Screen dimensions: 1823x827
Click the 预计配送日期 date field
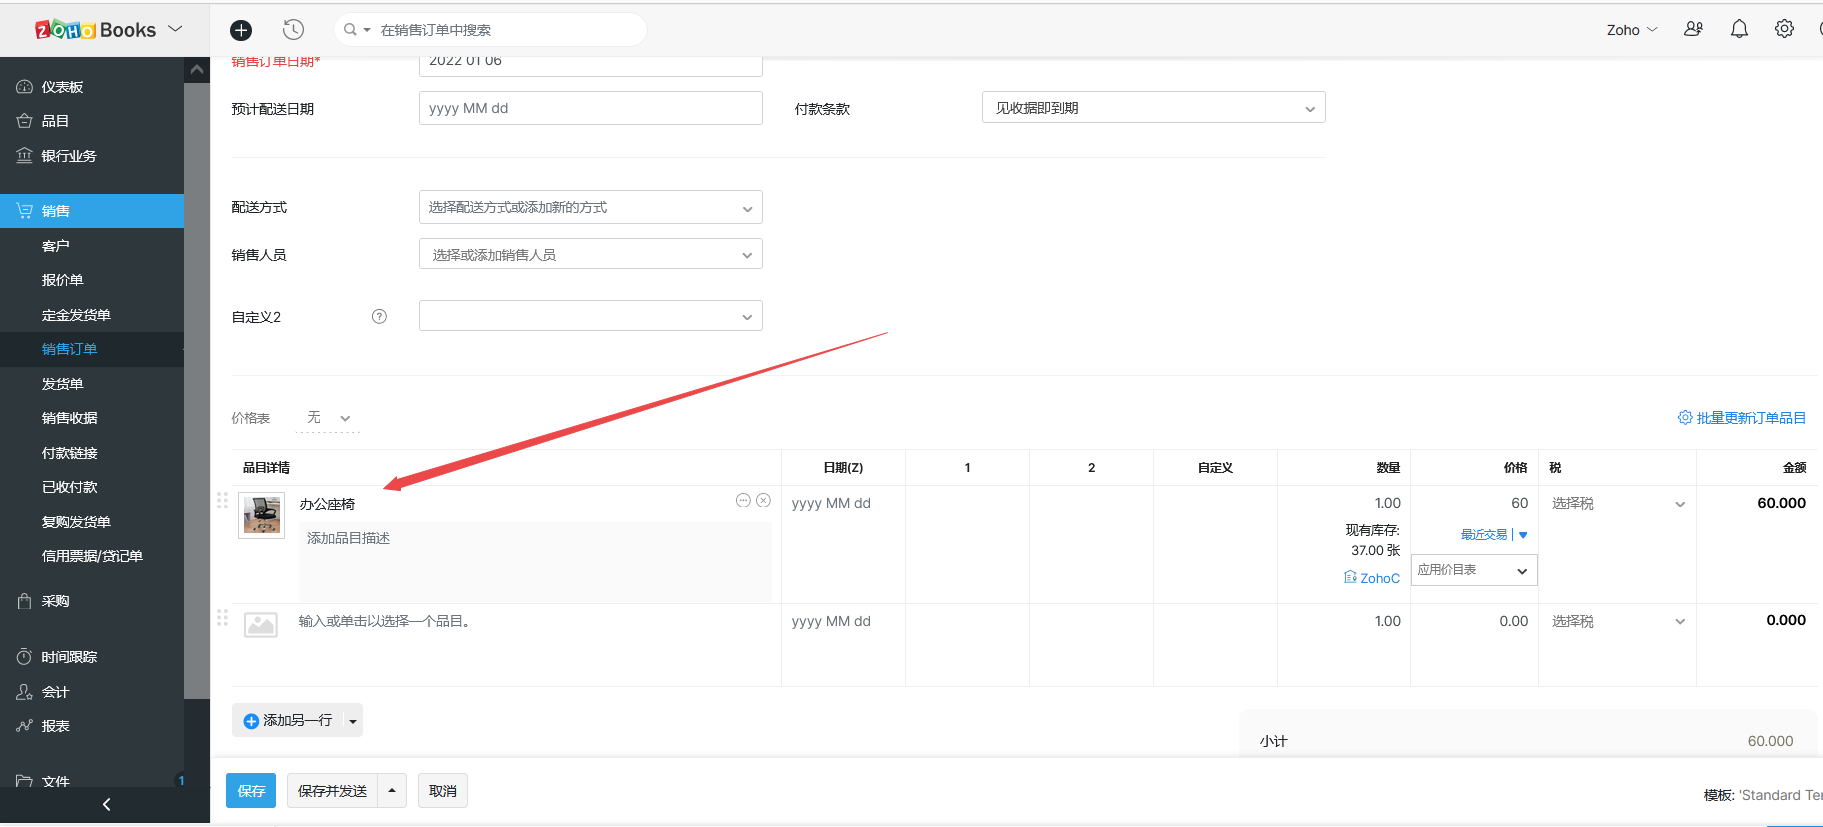(x=590, y=108)
